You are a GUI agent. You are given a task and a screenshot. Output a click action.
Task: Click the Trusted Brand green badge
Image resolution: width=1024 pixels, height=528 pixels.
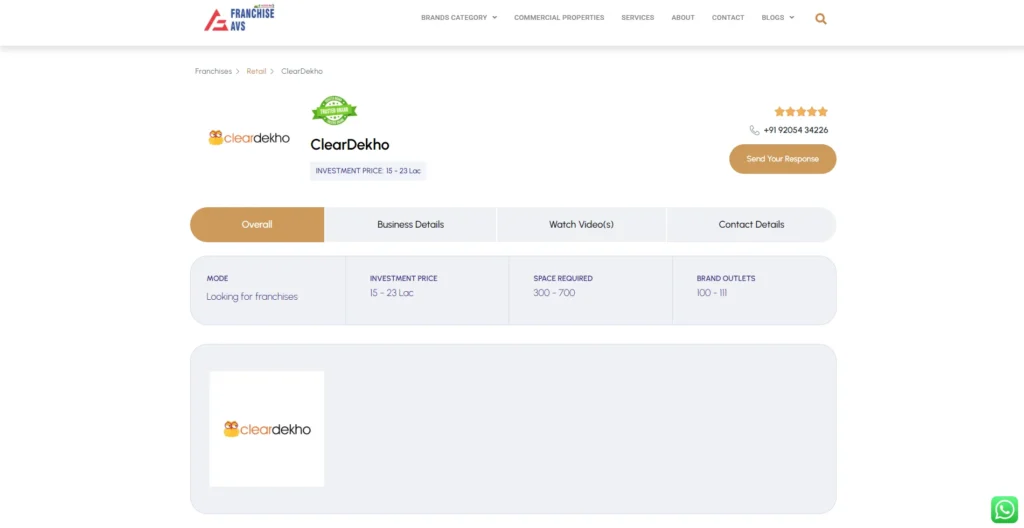click(x=334, y=110)
